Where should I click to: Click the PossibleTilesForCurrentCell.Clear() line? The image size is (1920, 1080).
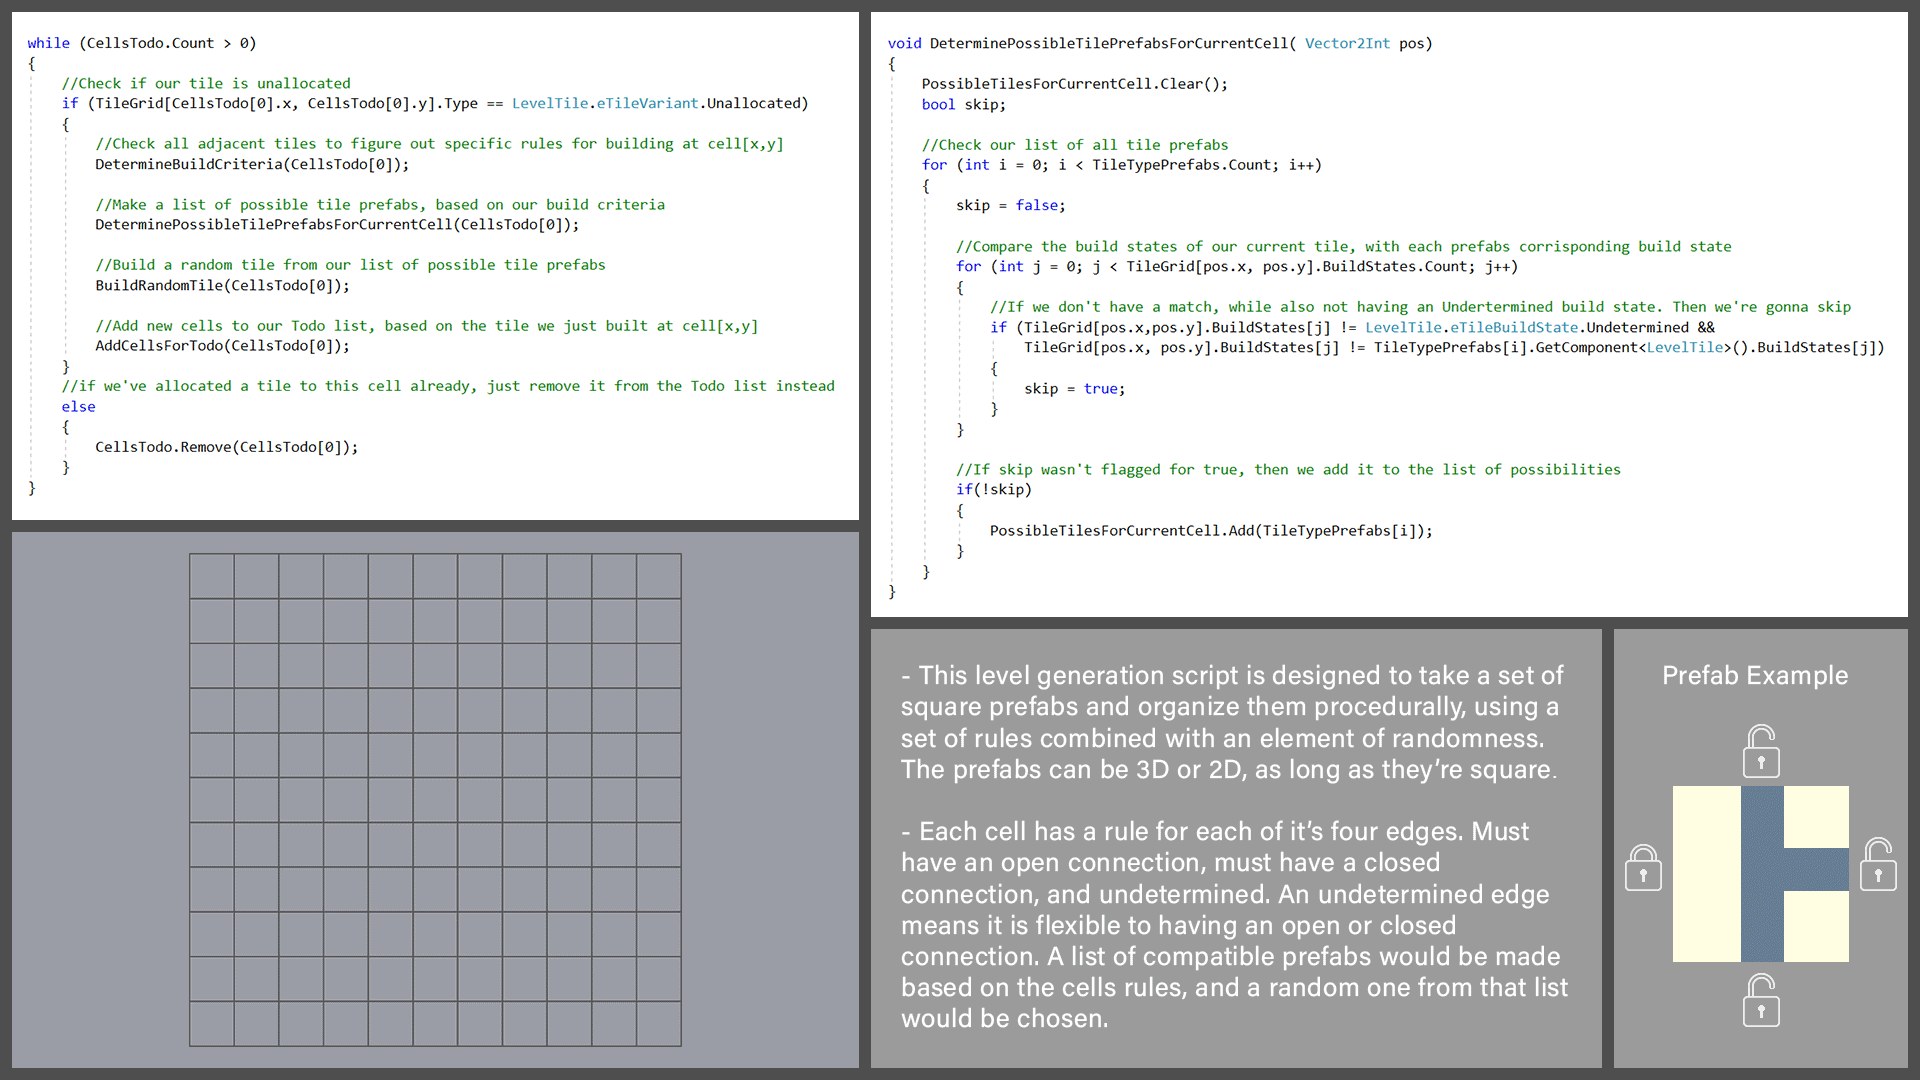point(1074,84)
